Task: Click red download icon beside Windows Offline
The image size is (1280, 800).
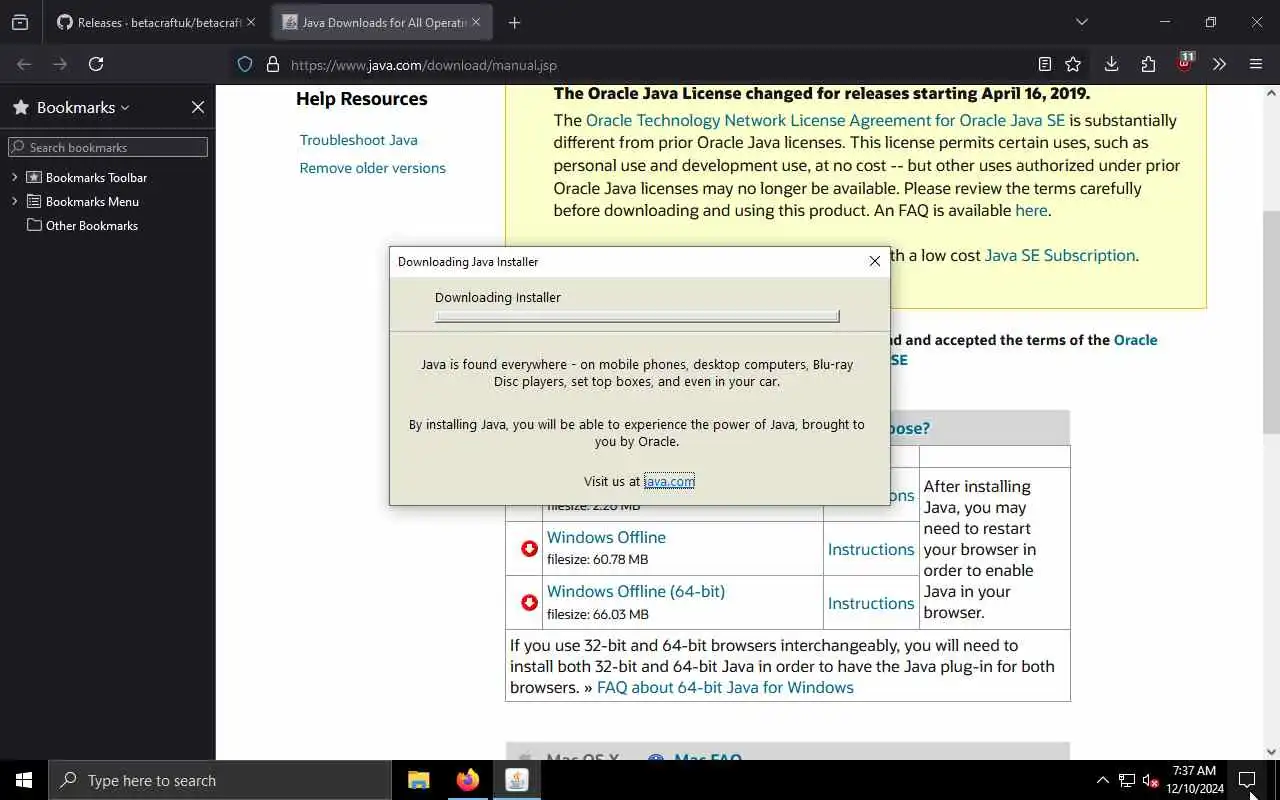Action: (x=529, y=549)
